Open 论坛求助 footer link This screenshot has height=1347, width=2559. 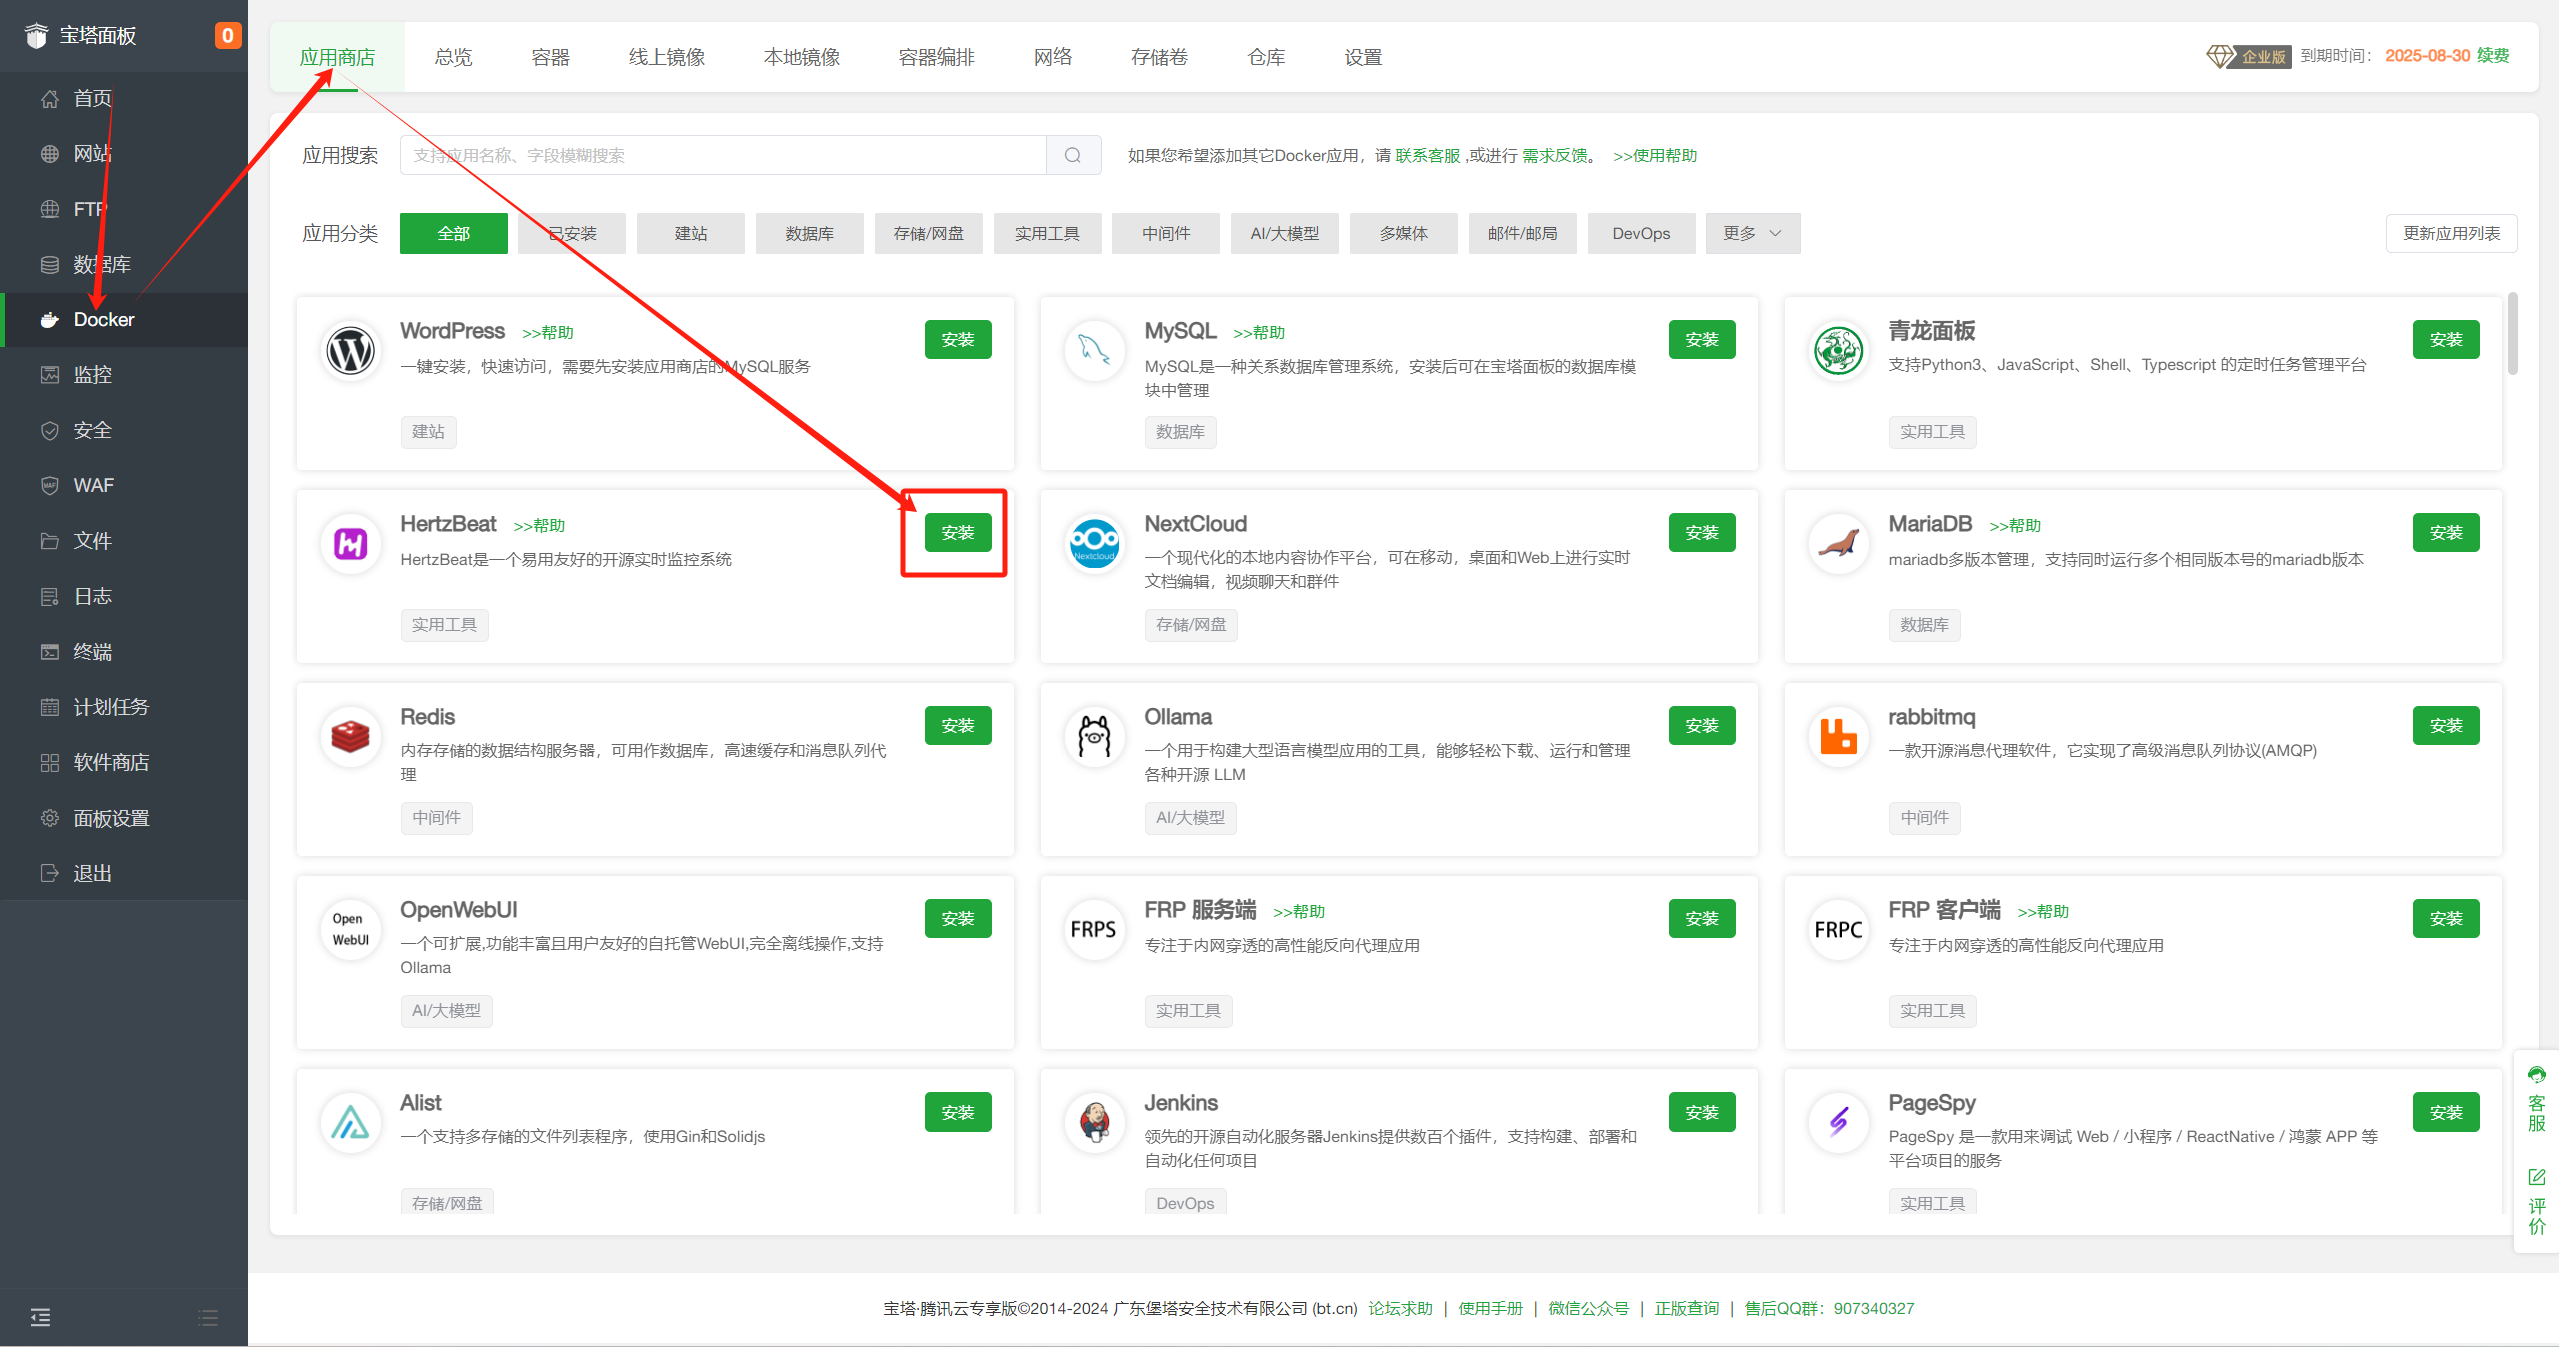pos(1400,1308)
